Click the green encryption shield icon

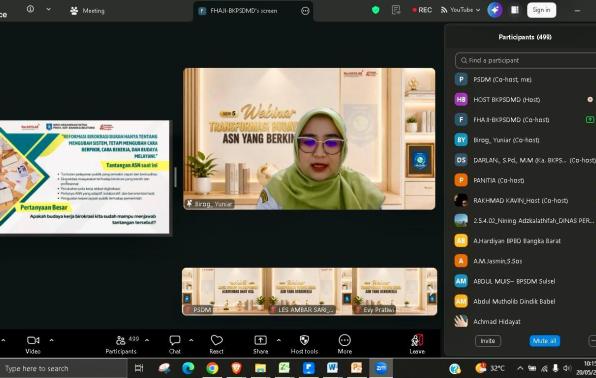376,10
